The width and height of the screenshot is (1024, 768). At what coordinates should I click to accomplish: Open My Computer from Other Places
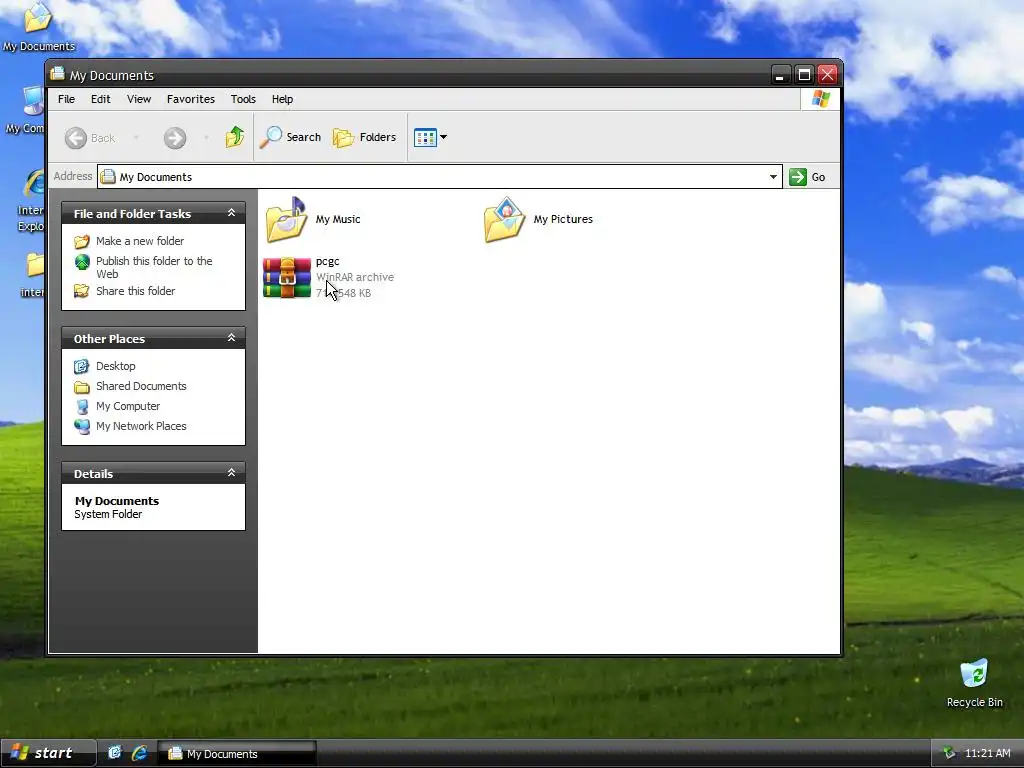tap(128, 406)
